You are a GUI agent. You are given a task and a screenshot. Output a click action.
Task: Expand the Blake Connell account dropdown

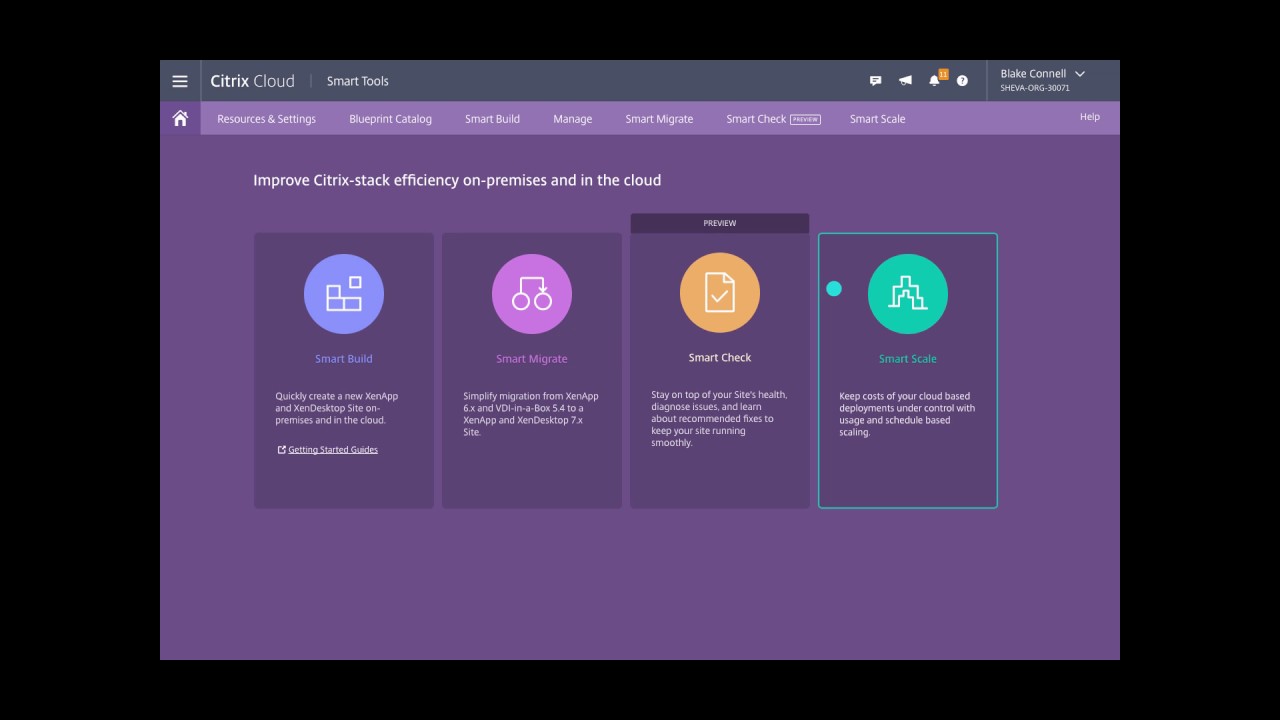coord(1080,74)
